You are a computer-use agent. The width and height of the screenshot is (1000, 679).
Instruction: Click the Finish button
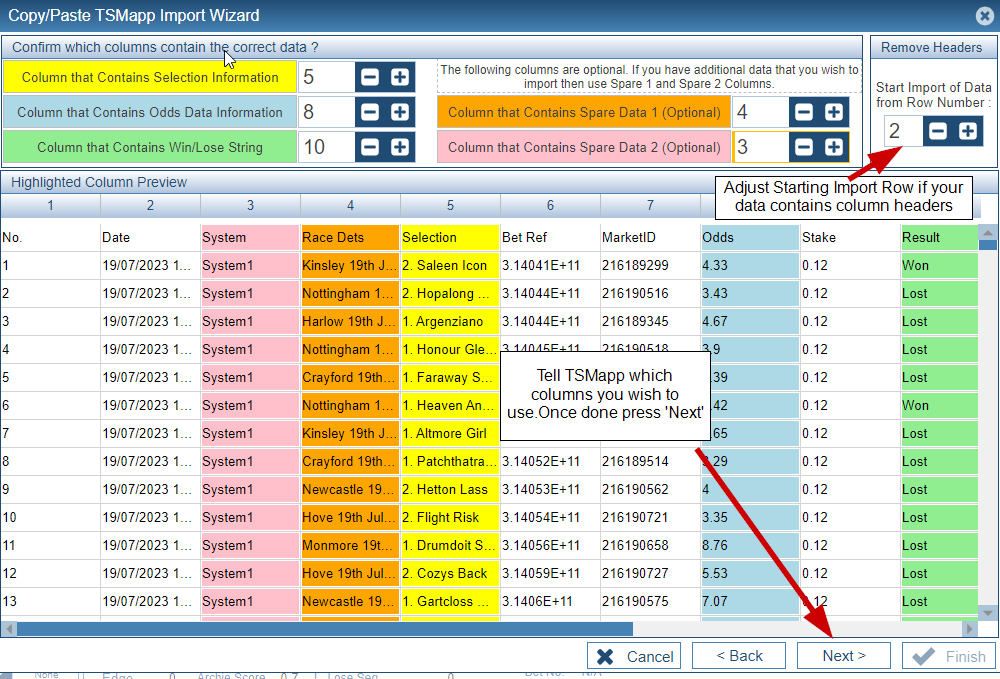pyautogui.click(x=949, y=656)
